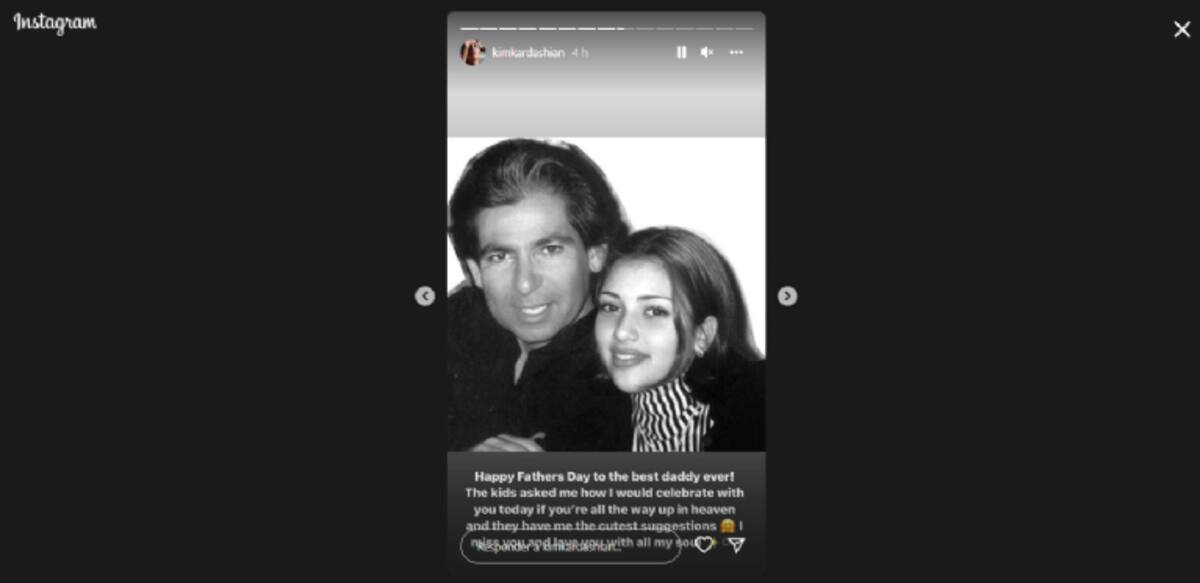Close the story viewer
This screenshot has height=583, width=1200.
tap(1182, 29)
